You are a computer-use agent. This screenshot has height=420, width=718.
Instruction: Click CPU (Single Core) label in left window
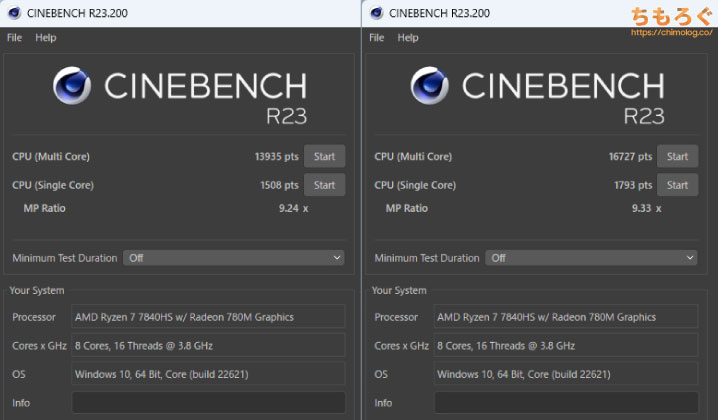(53, 185)
